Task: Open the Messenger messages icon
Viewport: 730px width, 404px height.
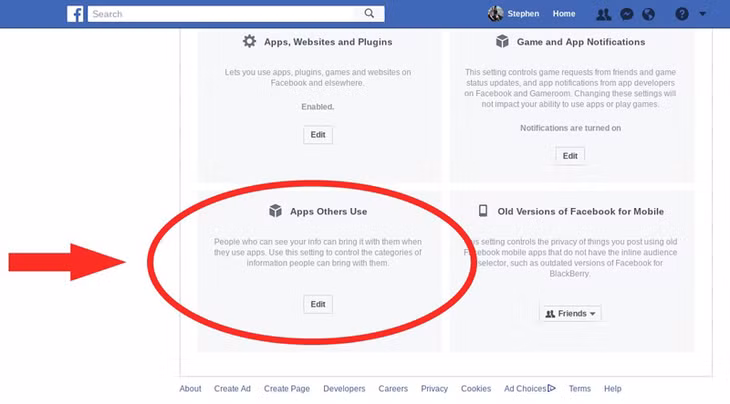Action: [627, 14]
